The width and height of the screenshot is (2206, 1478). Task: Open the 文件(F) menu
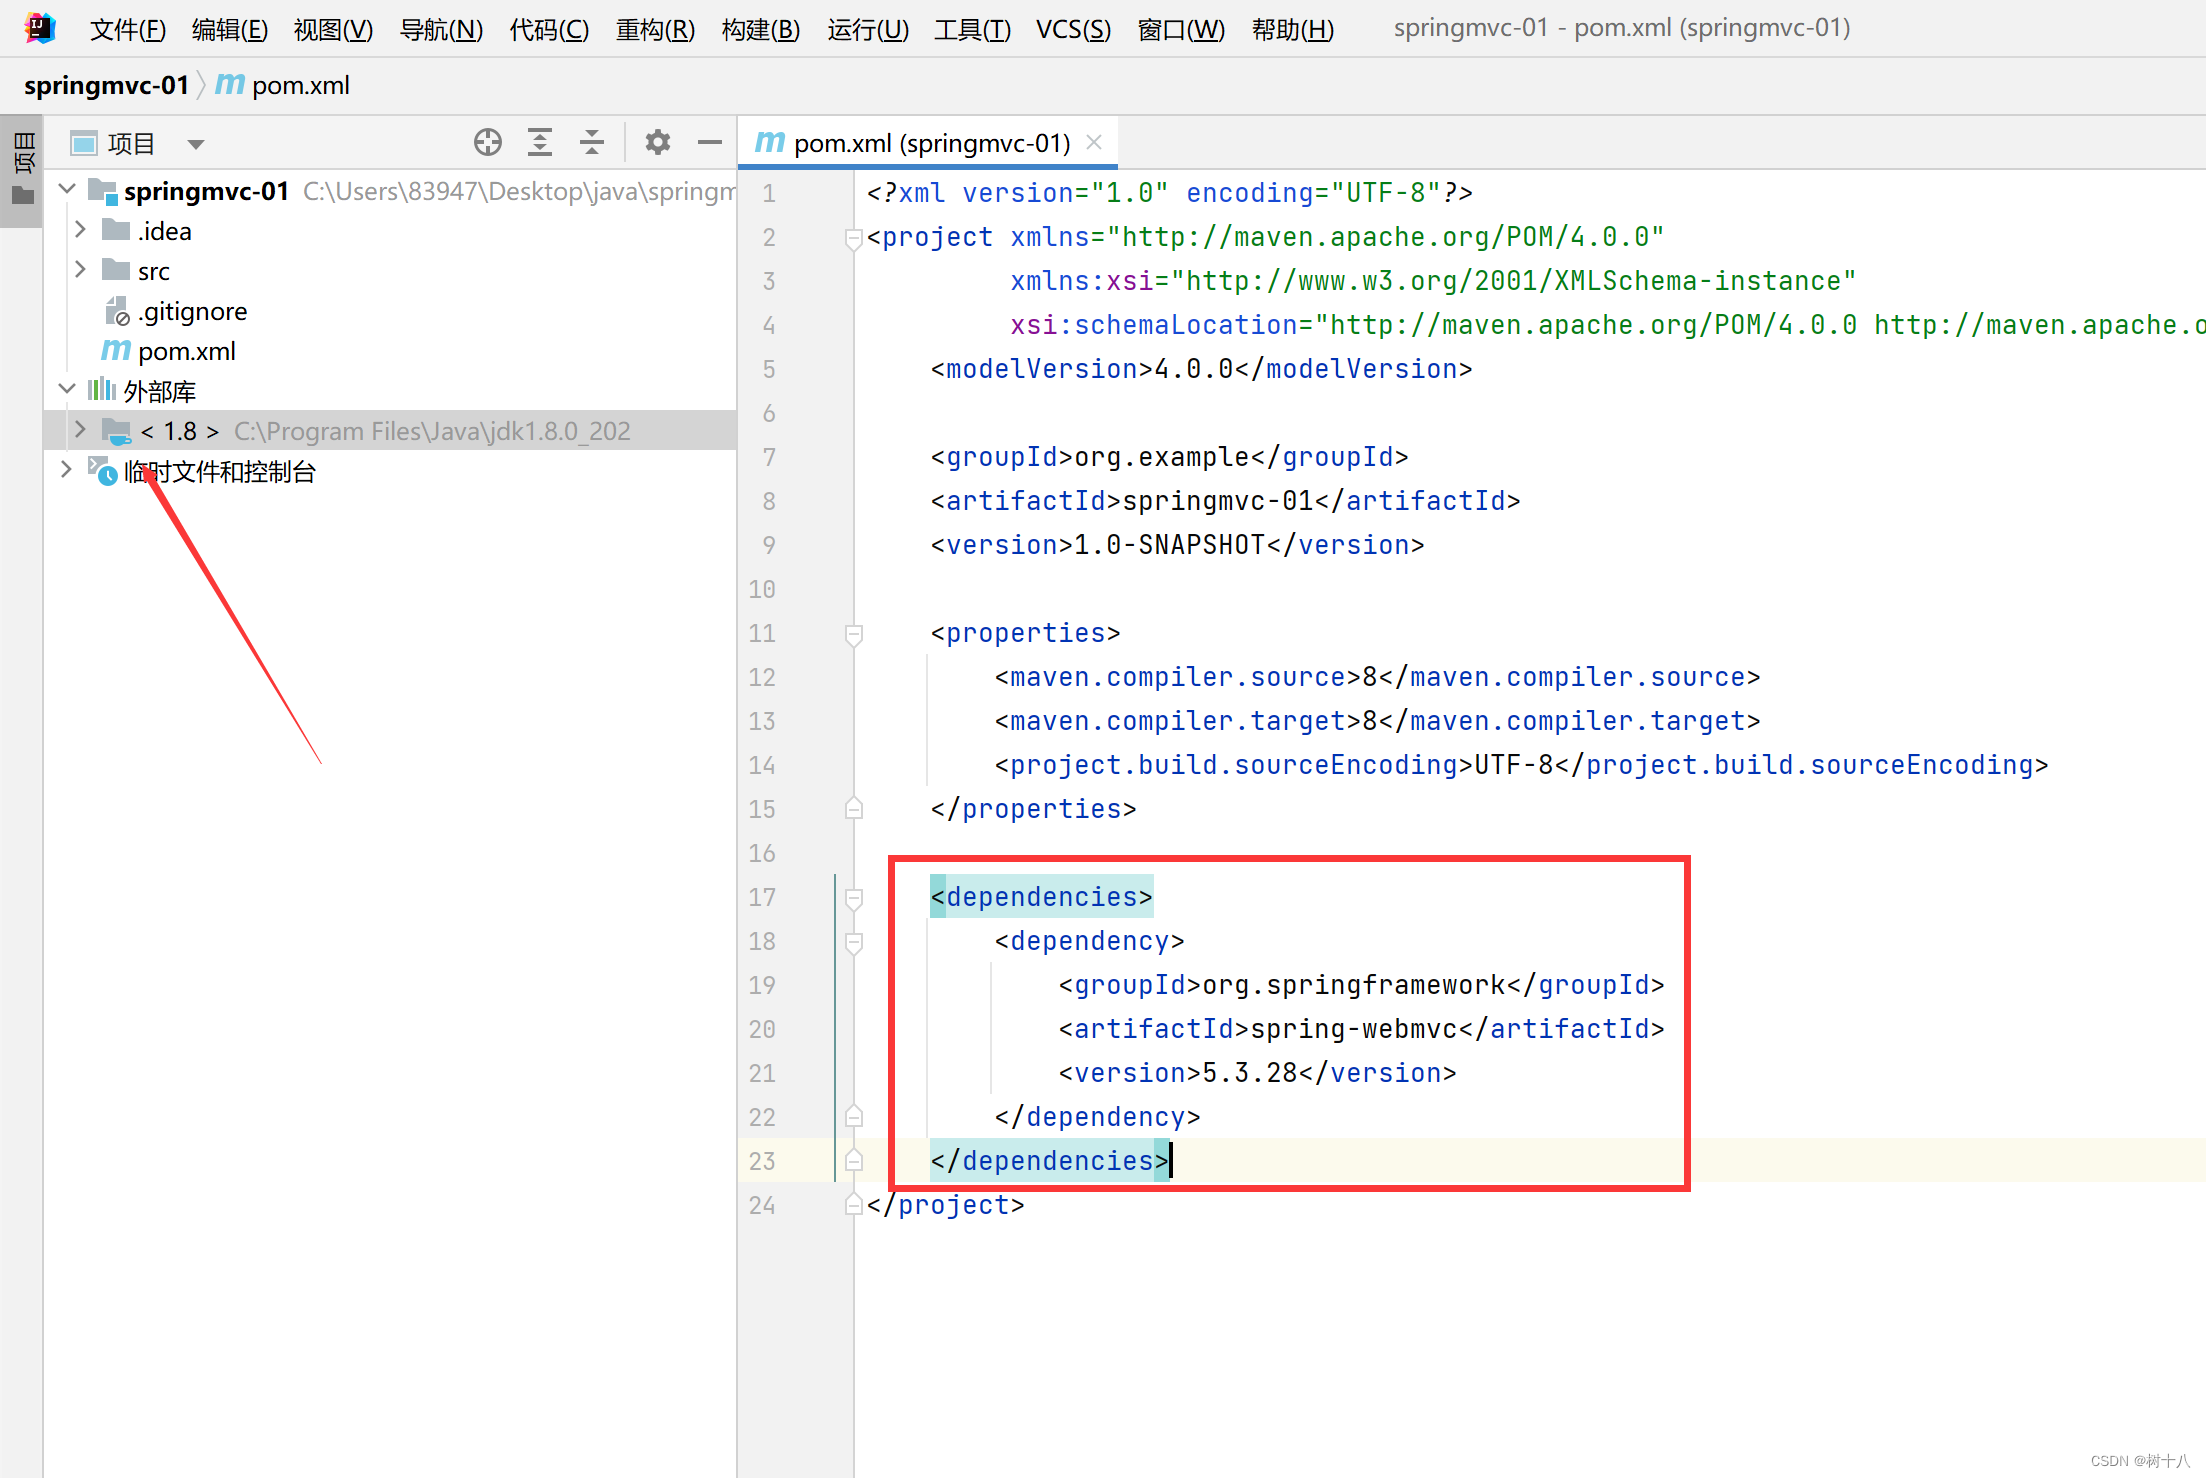pyautogui.click(x=128, y=29)
